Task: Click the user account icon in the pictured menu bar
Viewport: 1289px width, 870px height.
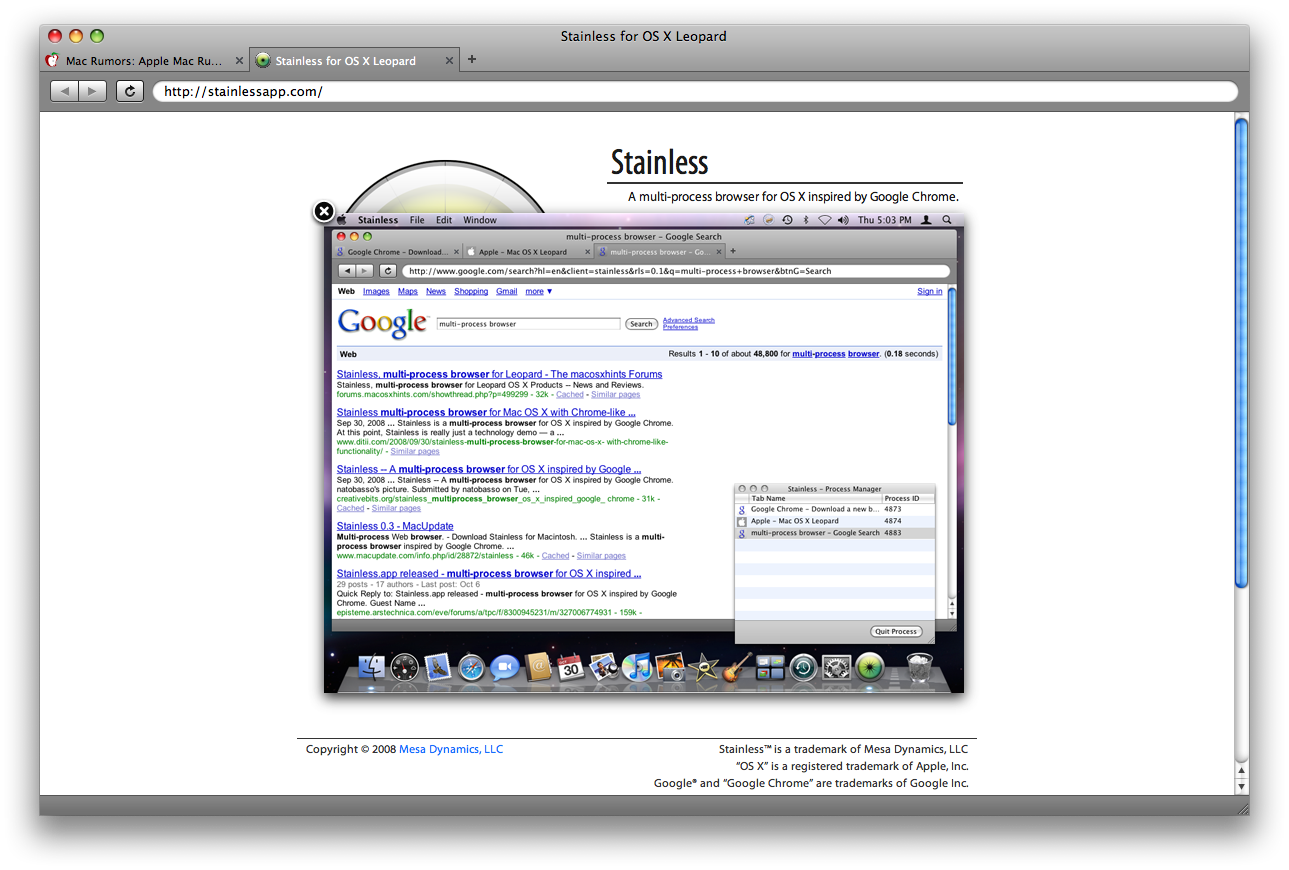Action: click(x=926, y=220)
